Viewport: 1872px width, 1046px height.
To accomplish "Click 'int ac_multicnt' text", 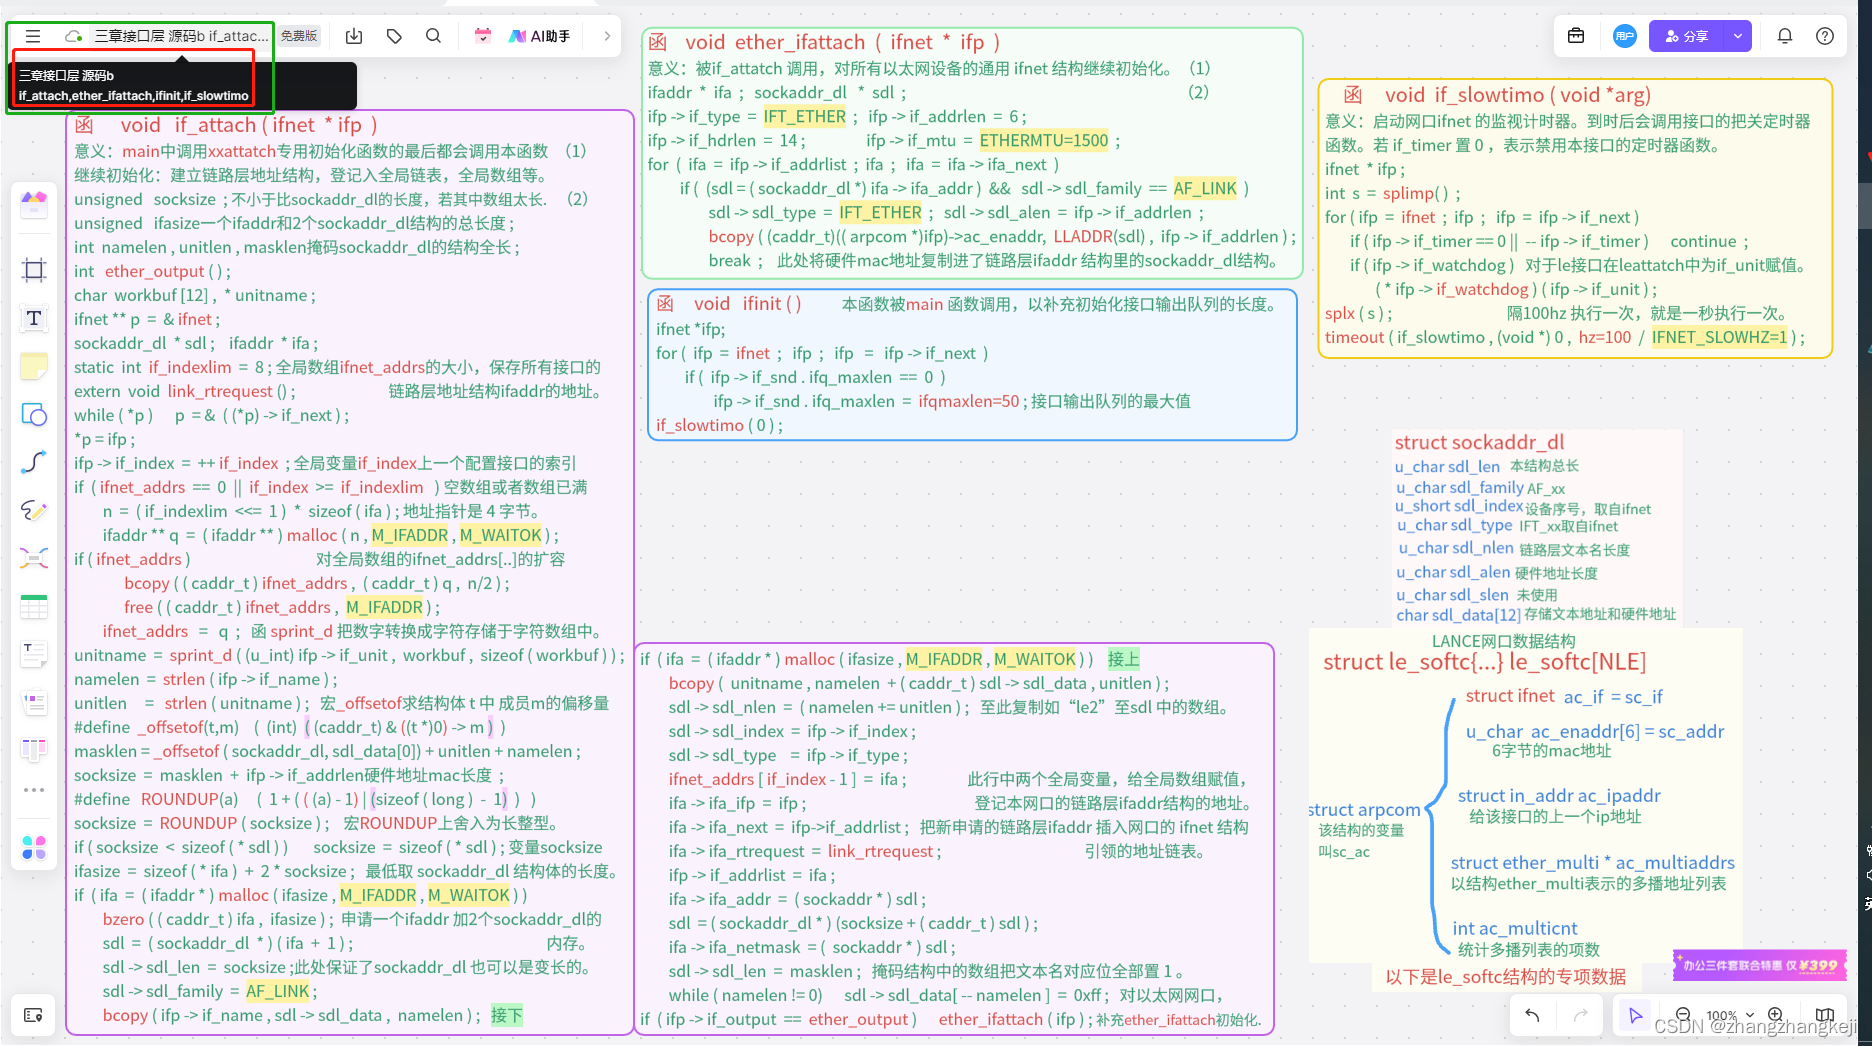I will tap(1514, 928).
